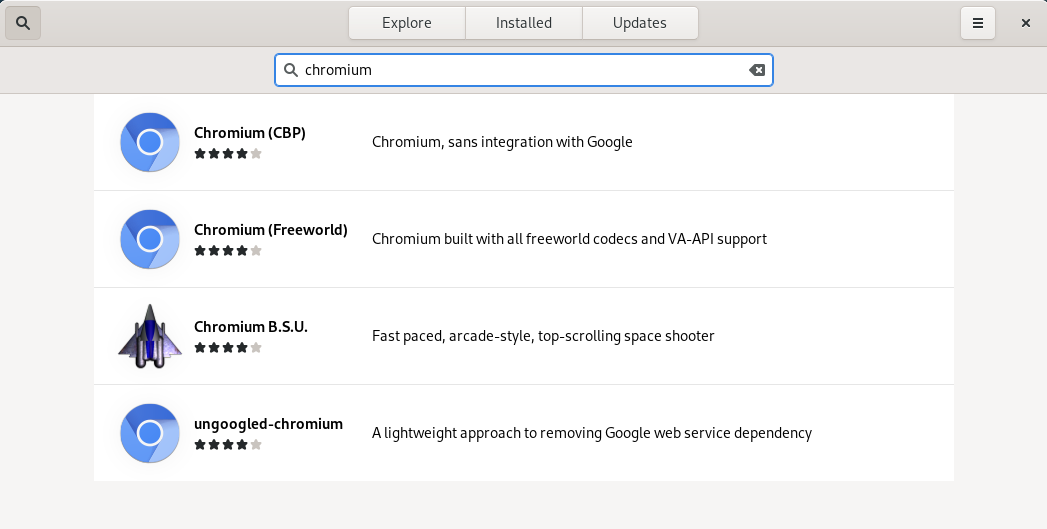Viewport: 1047px width, 529px height.
Task: Click the Chromium (Freeworld) app icon
Action: (150, 239)
